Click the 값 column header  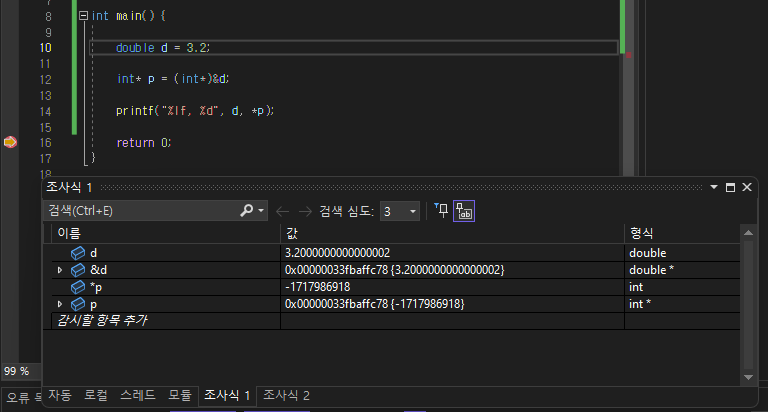[453, 233]
